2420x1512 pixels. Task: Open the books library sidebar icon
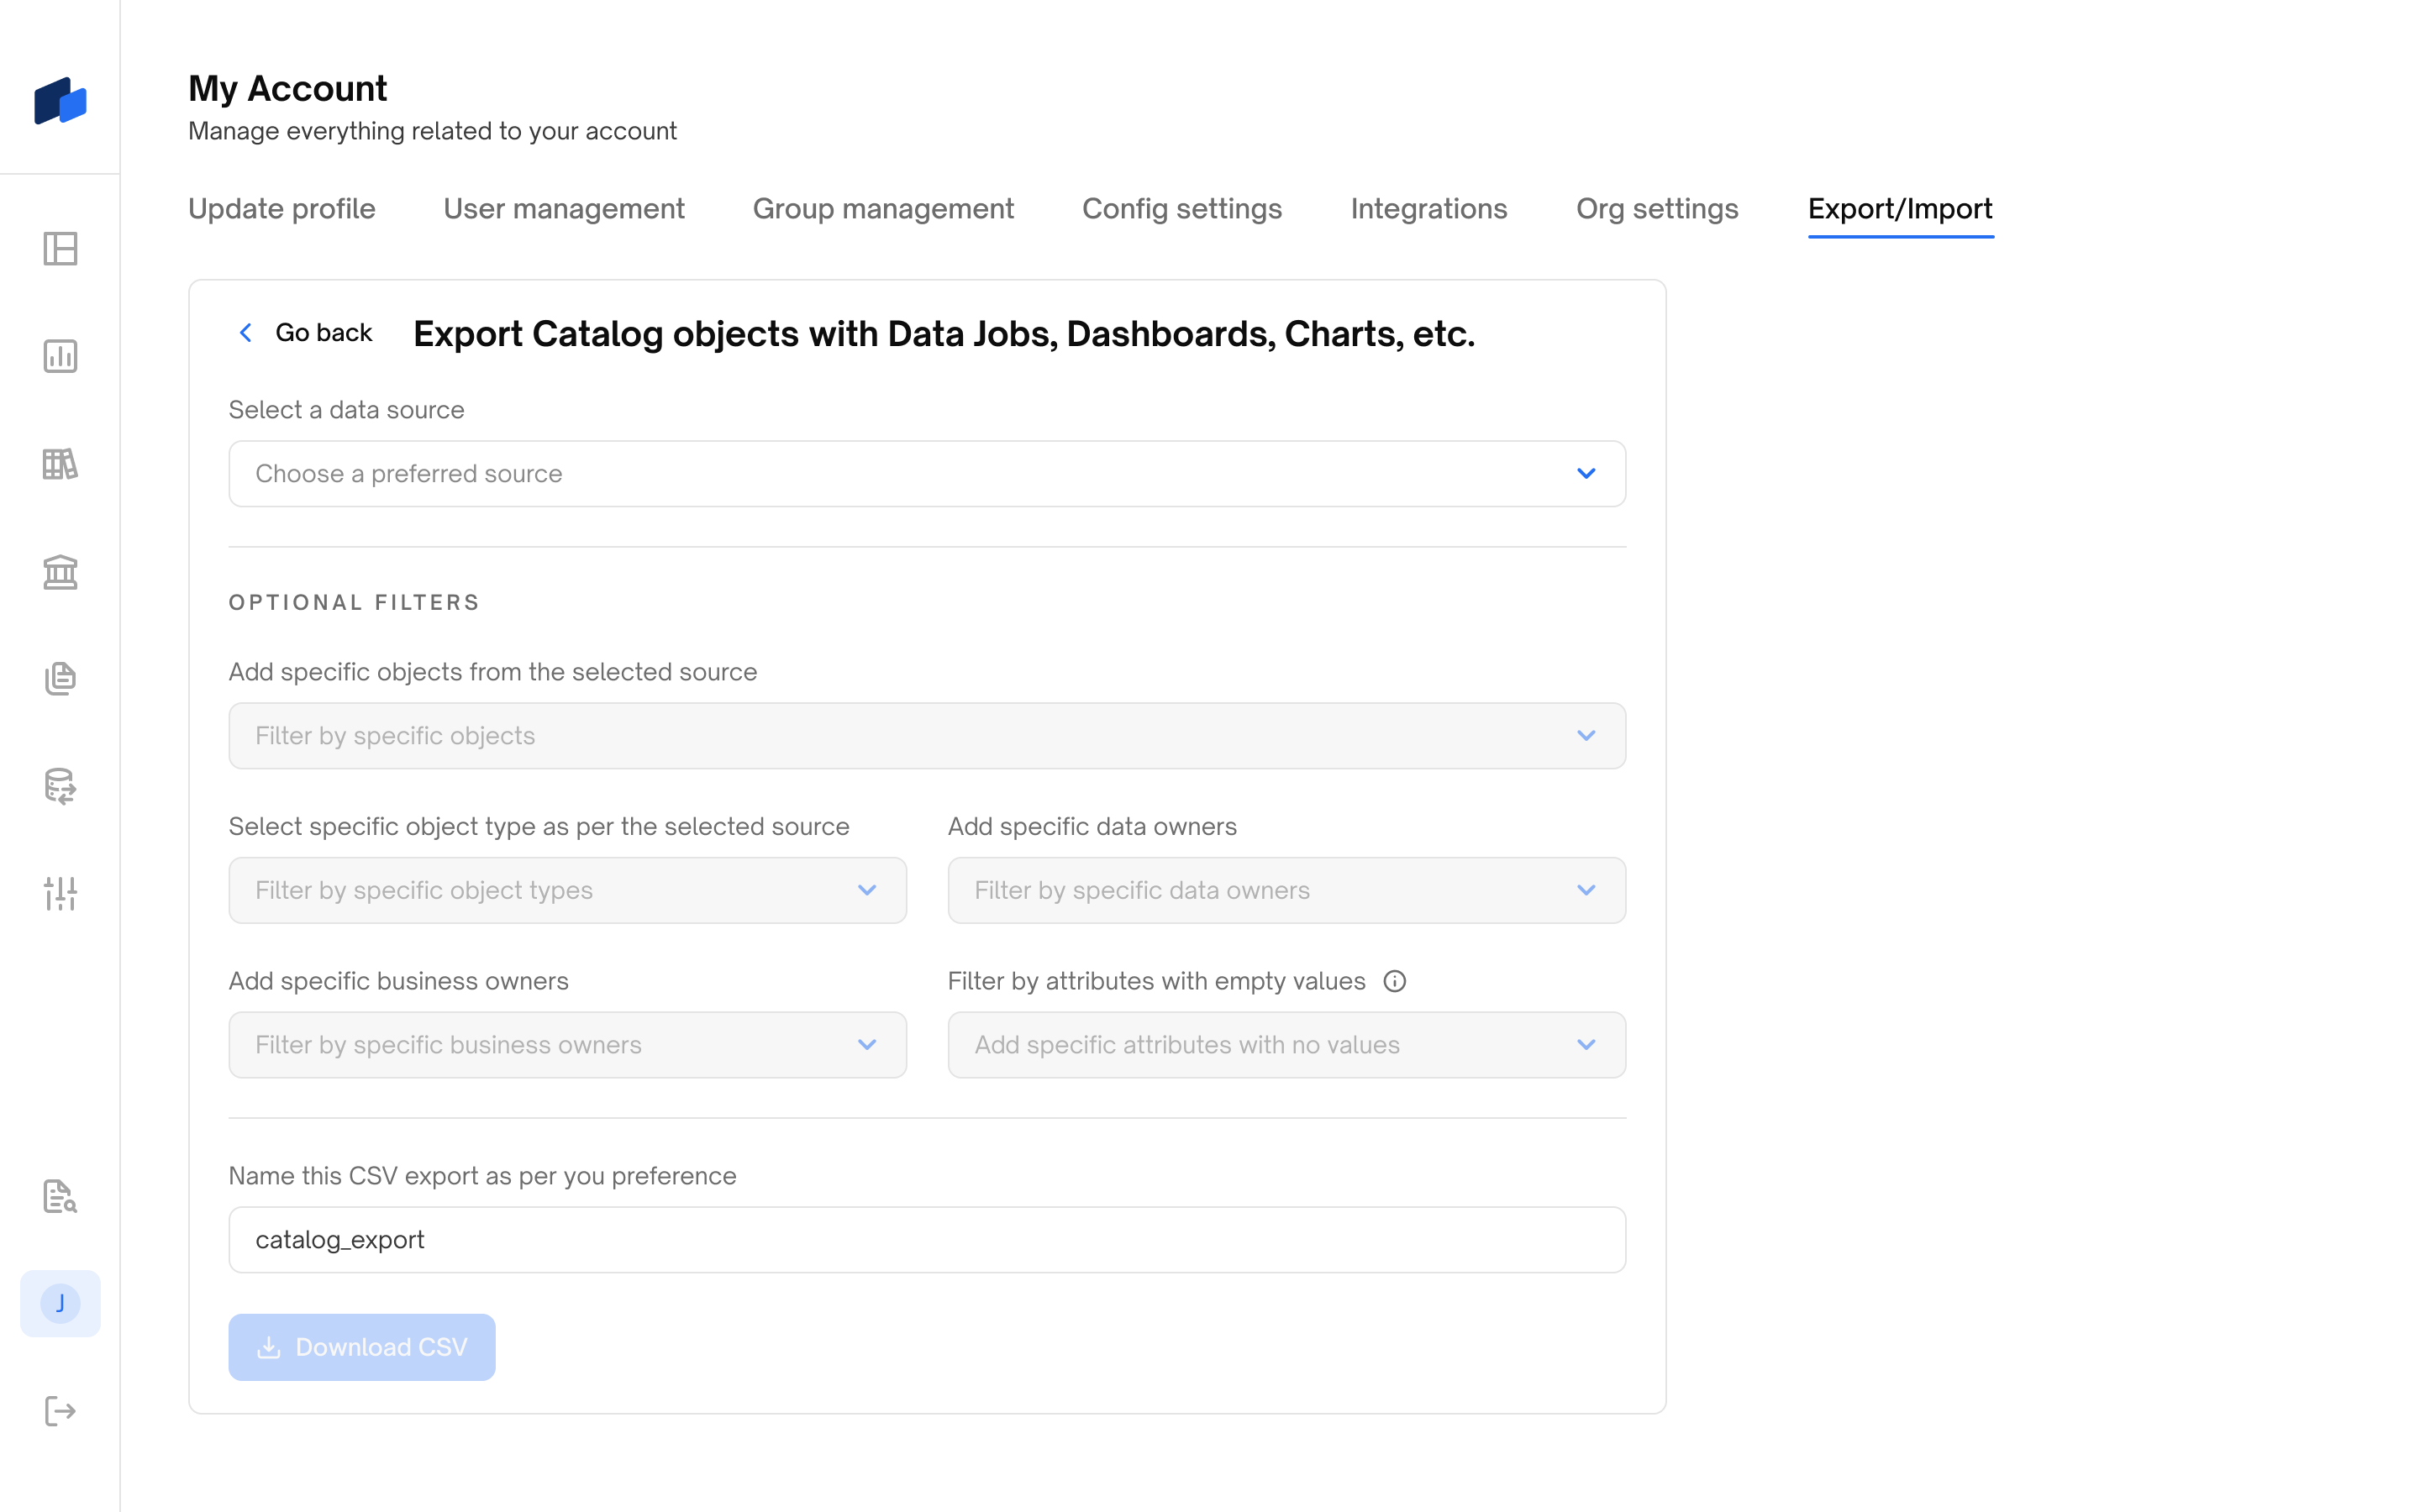click(x=60, y=464)
